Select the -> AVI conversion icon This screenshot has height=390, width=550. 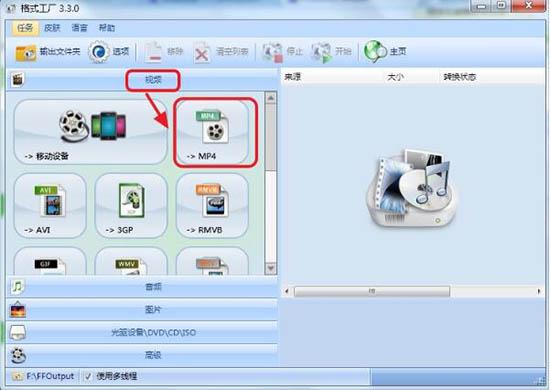coord(50,206)
